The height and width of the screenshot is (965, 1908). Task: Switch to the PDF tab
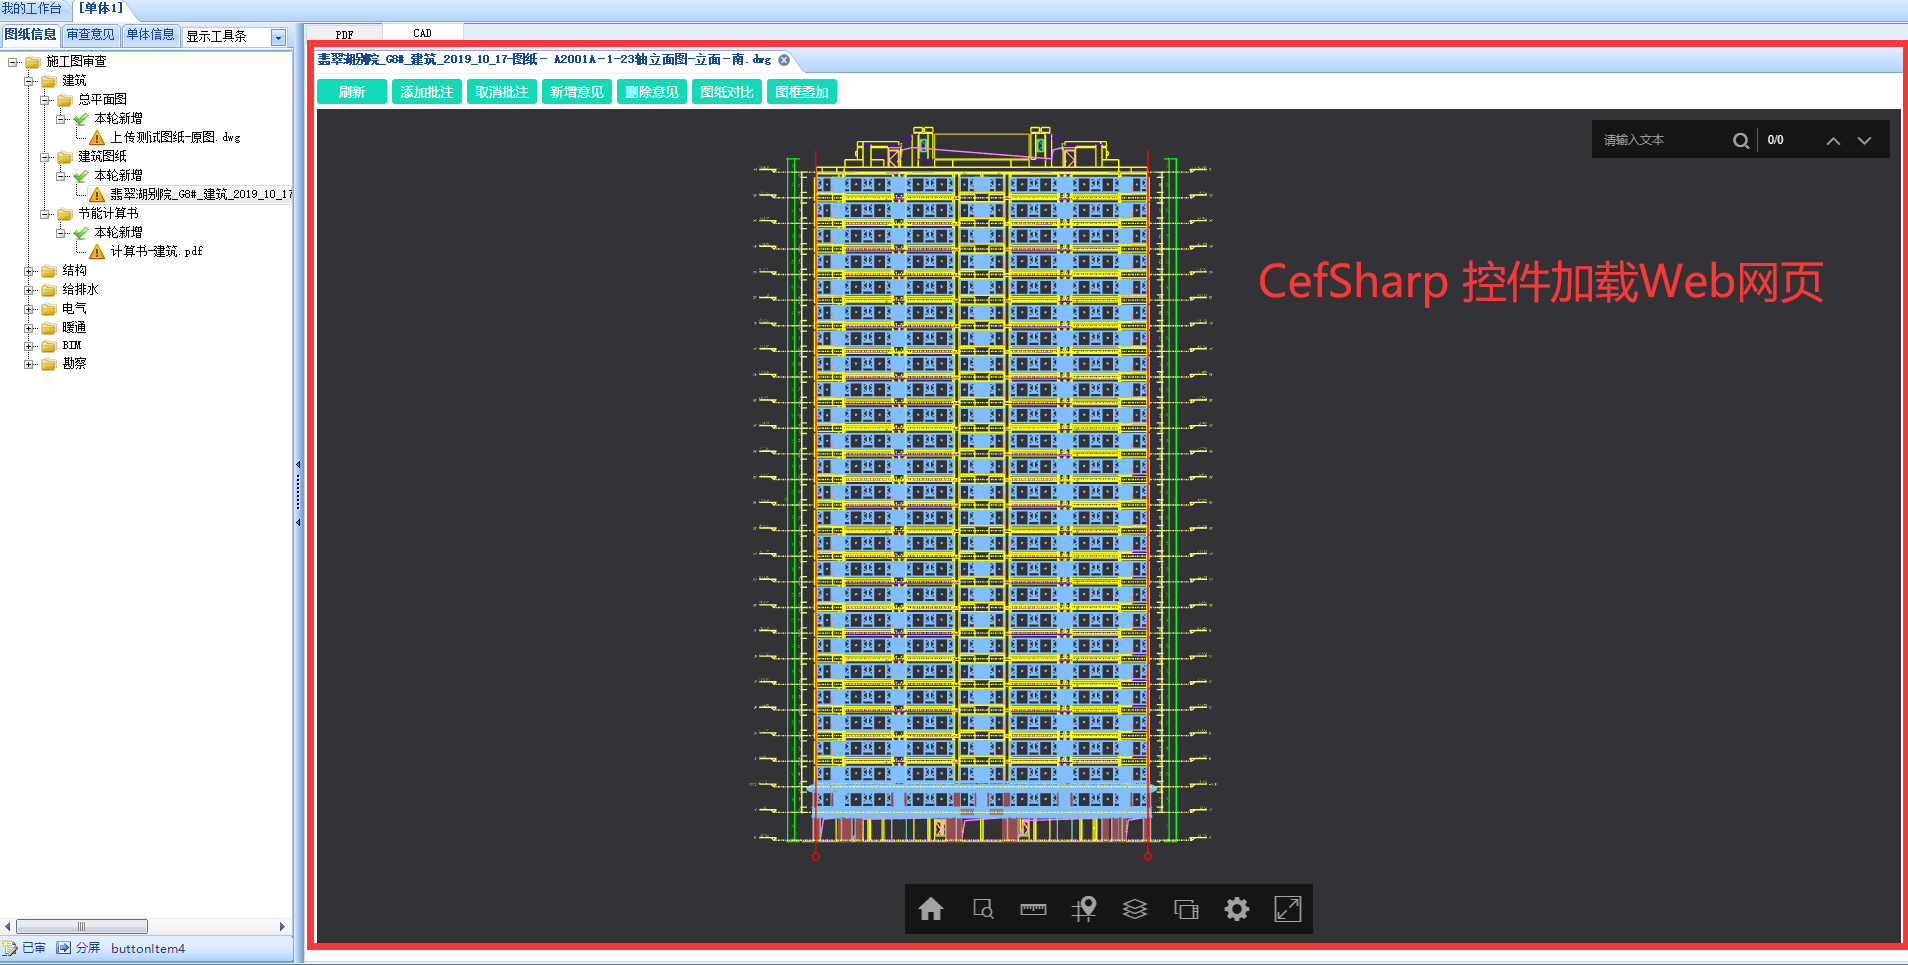[344, 34]
